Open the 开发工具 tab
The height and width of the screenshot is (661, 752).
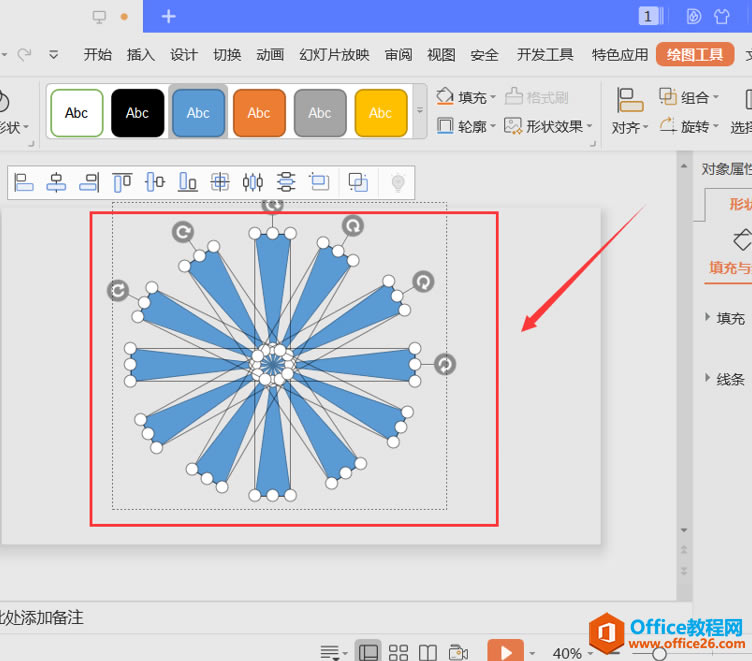pos(545,55)
